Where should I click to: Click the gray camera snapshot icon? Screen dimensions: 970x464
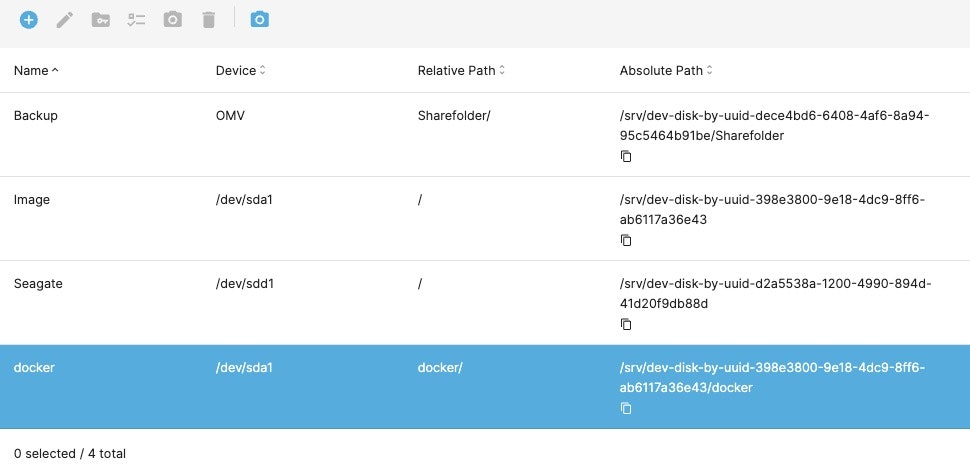(x=173, y=19)
